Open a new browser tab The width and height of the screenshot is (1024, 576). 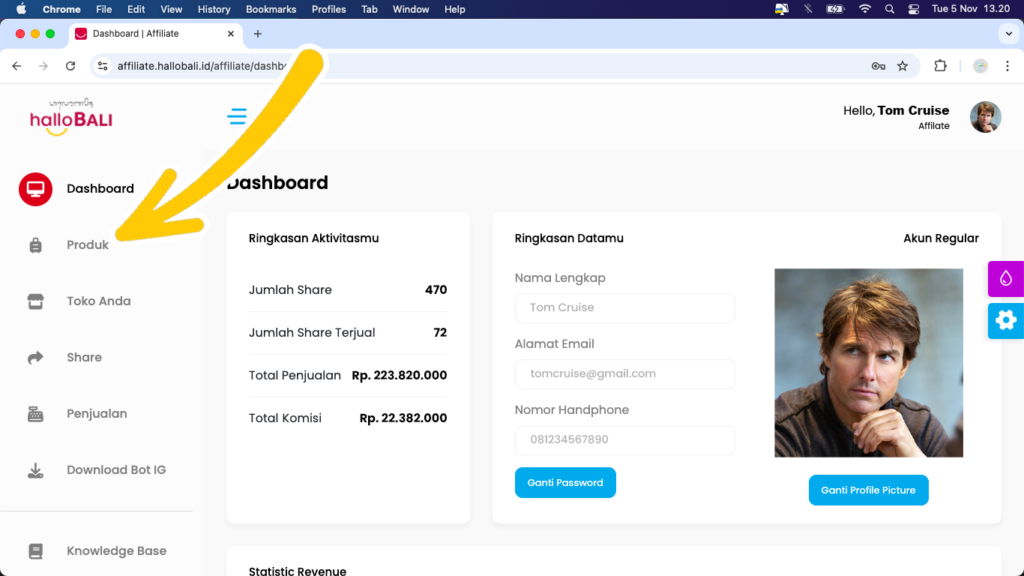(258, 34)
